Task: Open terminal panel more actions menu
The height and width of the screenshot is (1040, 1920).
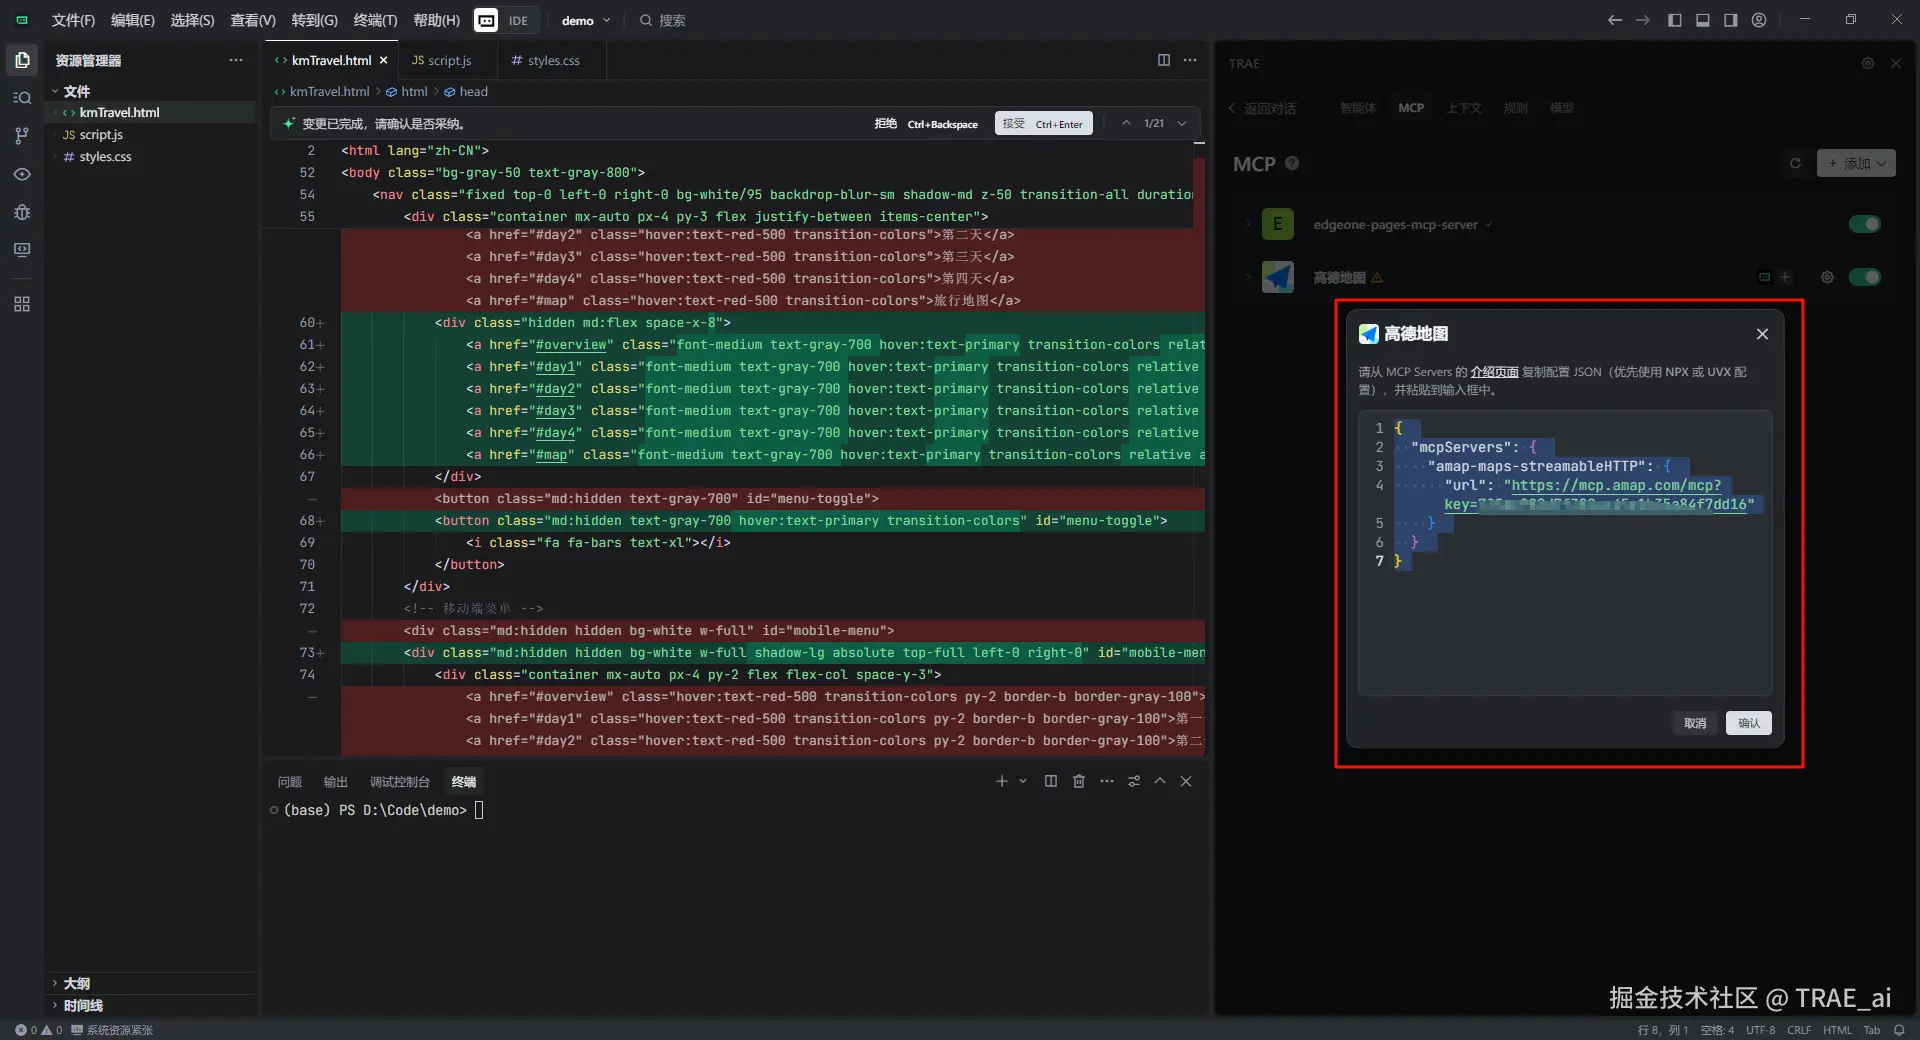Action: (1107, 781)
